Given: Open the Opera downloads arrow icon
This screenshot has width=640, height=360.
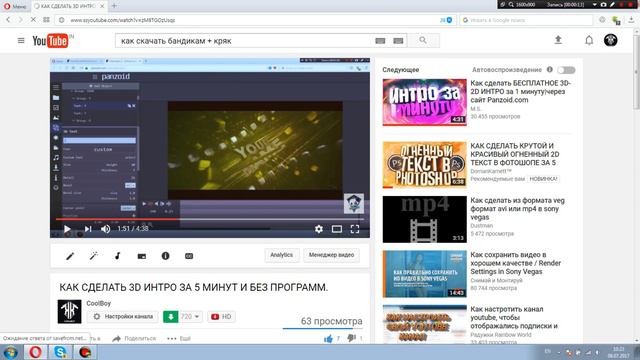Looking at the screenshot, I should point(631,20).
